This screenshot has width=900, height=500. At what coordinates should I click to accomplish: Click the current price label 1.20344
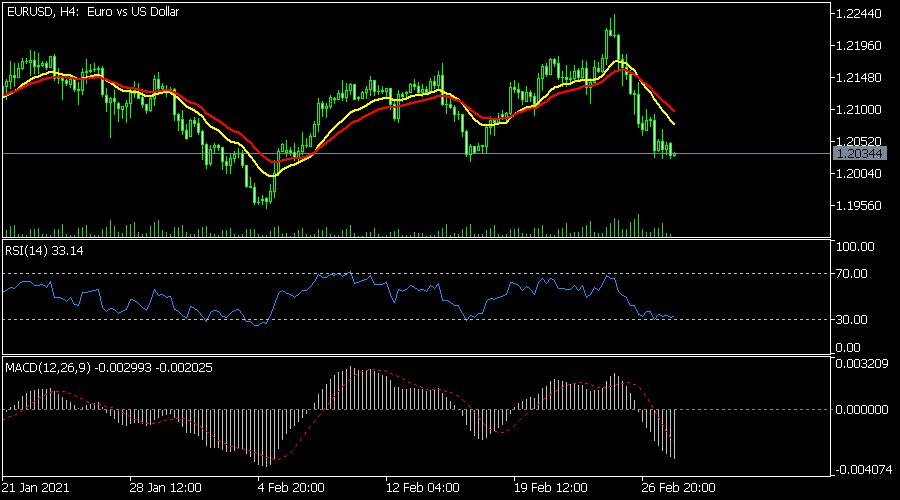pos(859,153)
